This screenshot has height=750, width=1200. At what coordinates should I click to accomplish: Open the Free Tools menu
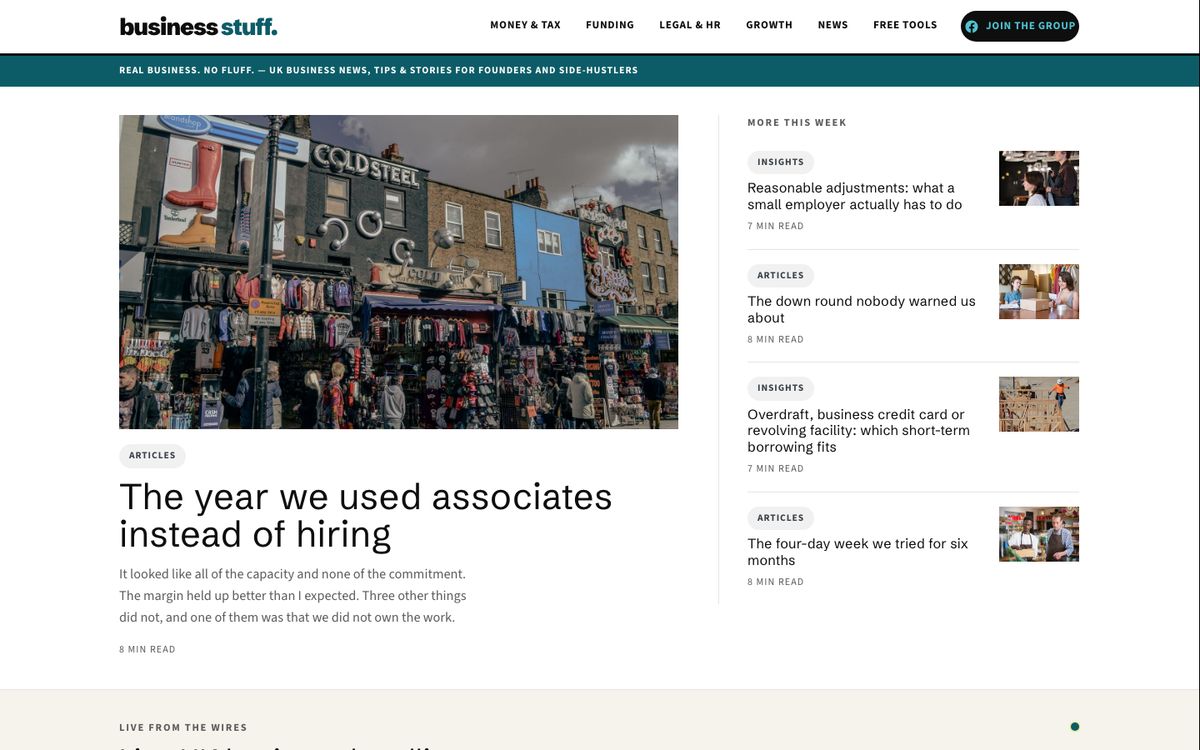(x=905, y=25)
